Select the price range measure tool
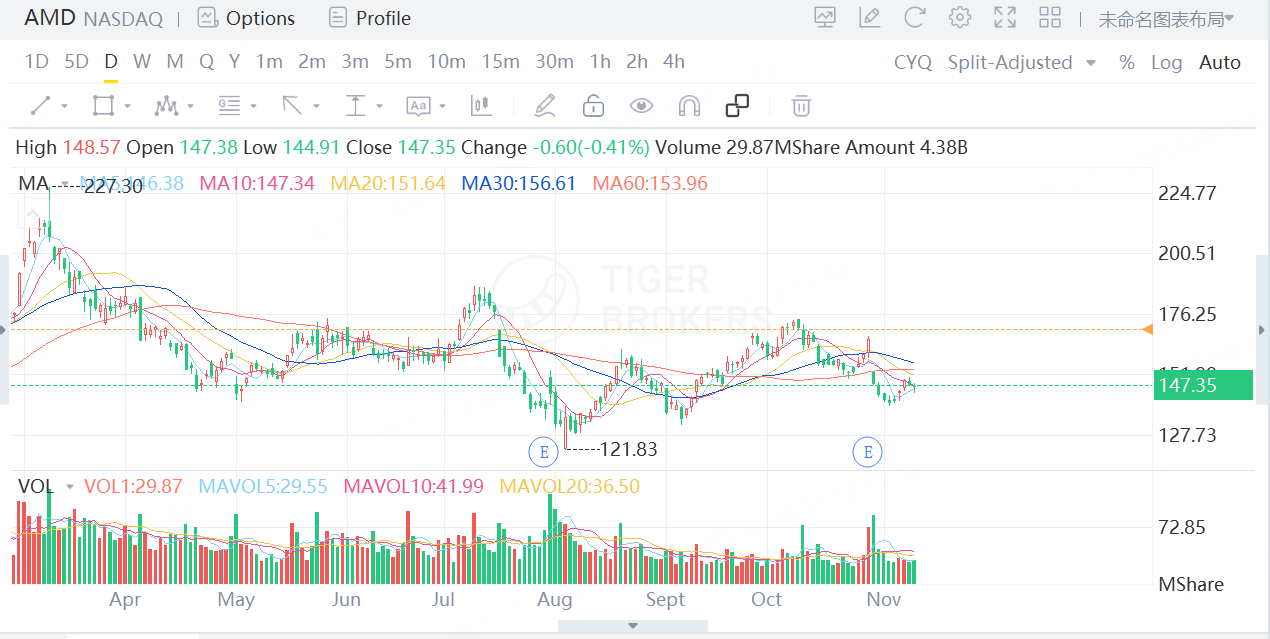The height and width of the screenshot is (639, 1270). [355, 105]
